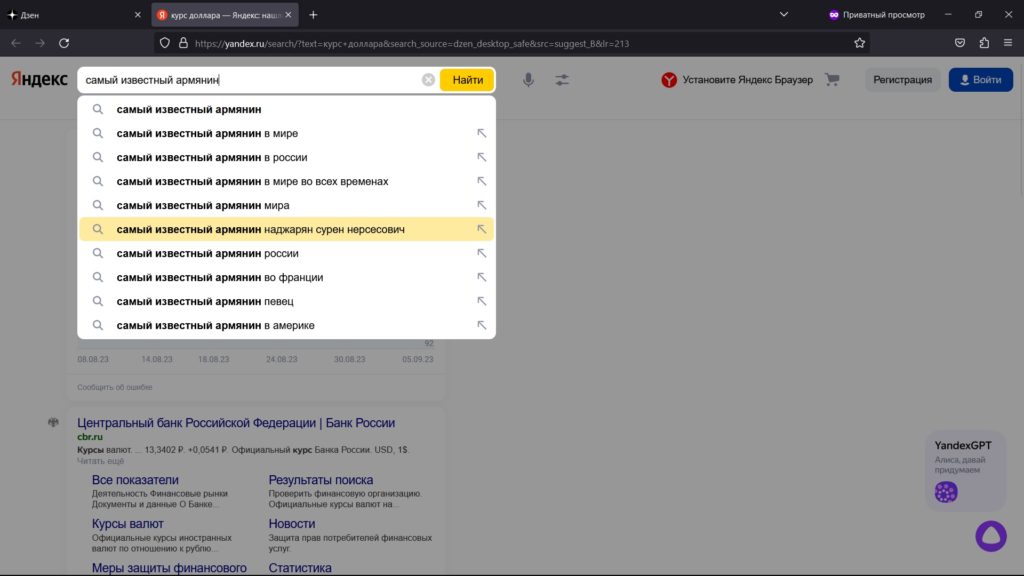Image resolution: width=1024 pixels, height=576 pixels.
Task: Click the Yandex Browser logo icon
Action: pos(669,80)
